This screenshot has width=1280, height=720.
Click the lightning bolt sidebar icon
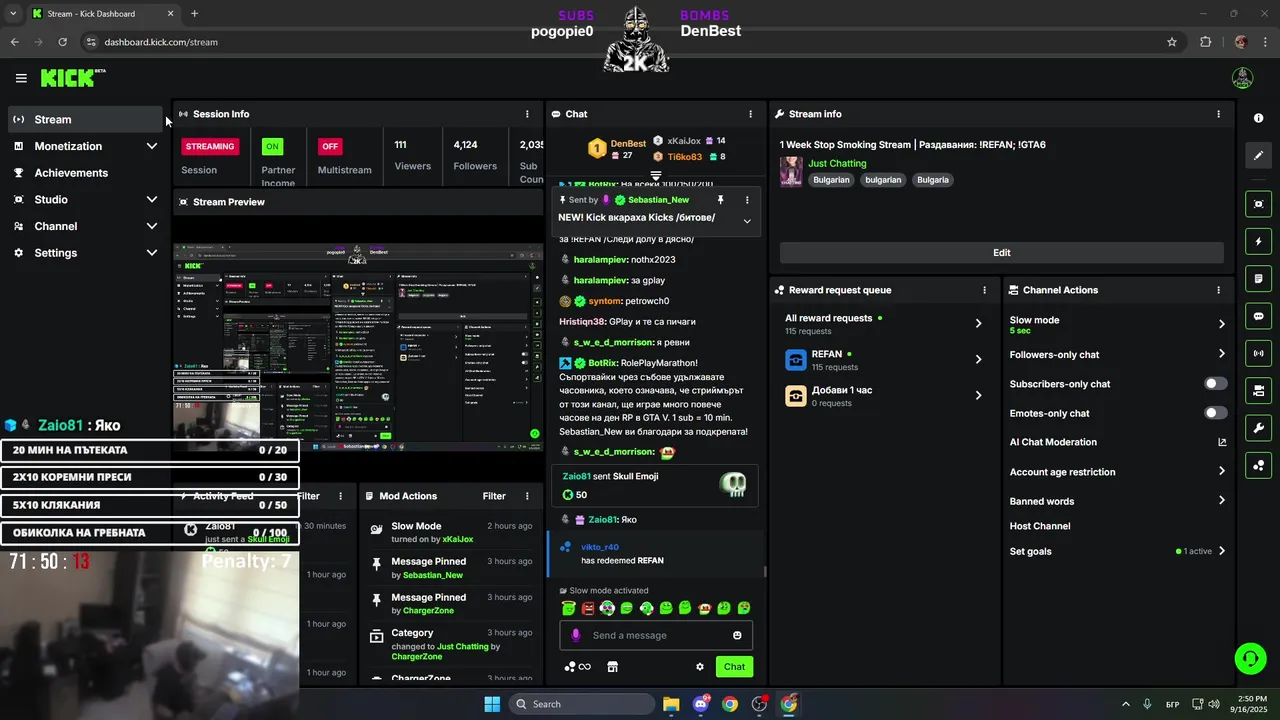[1258, 241]
